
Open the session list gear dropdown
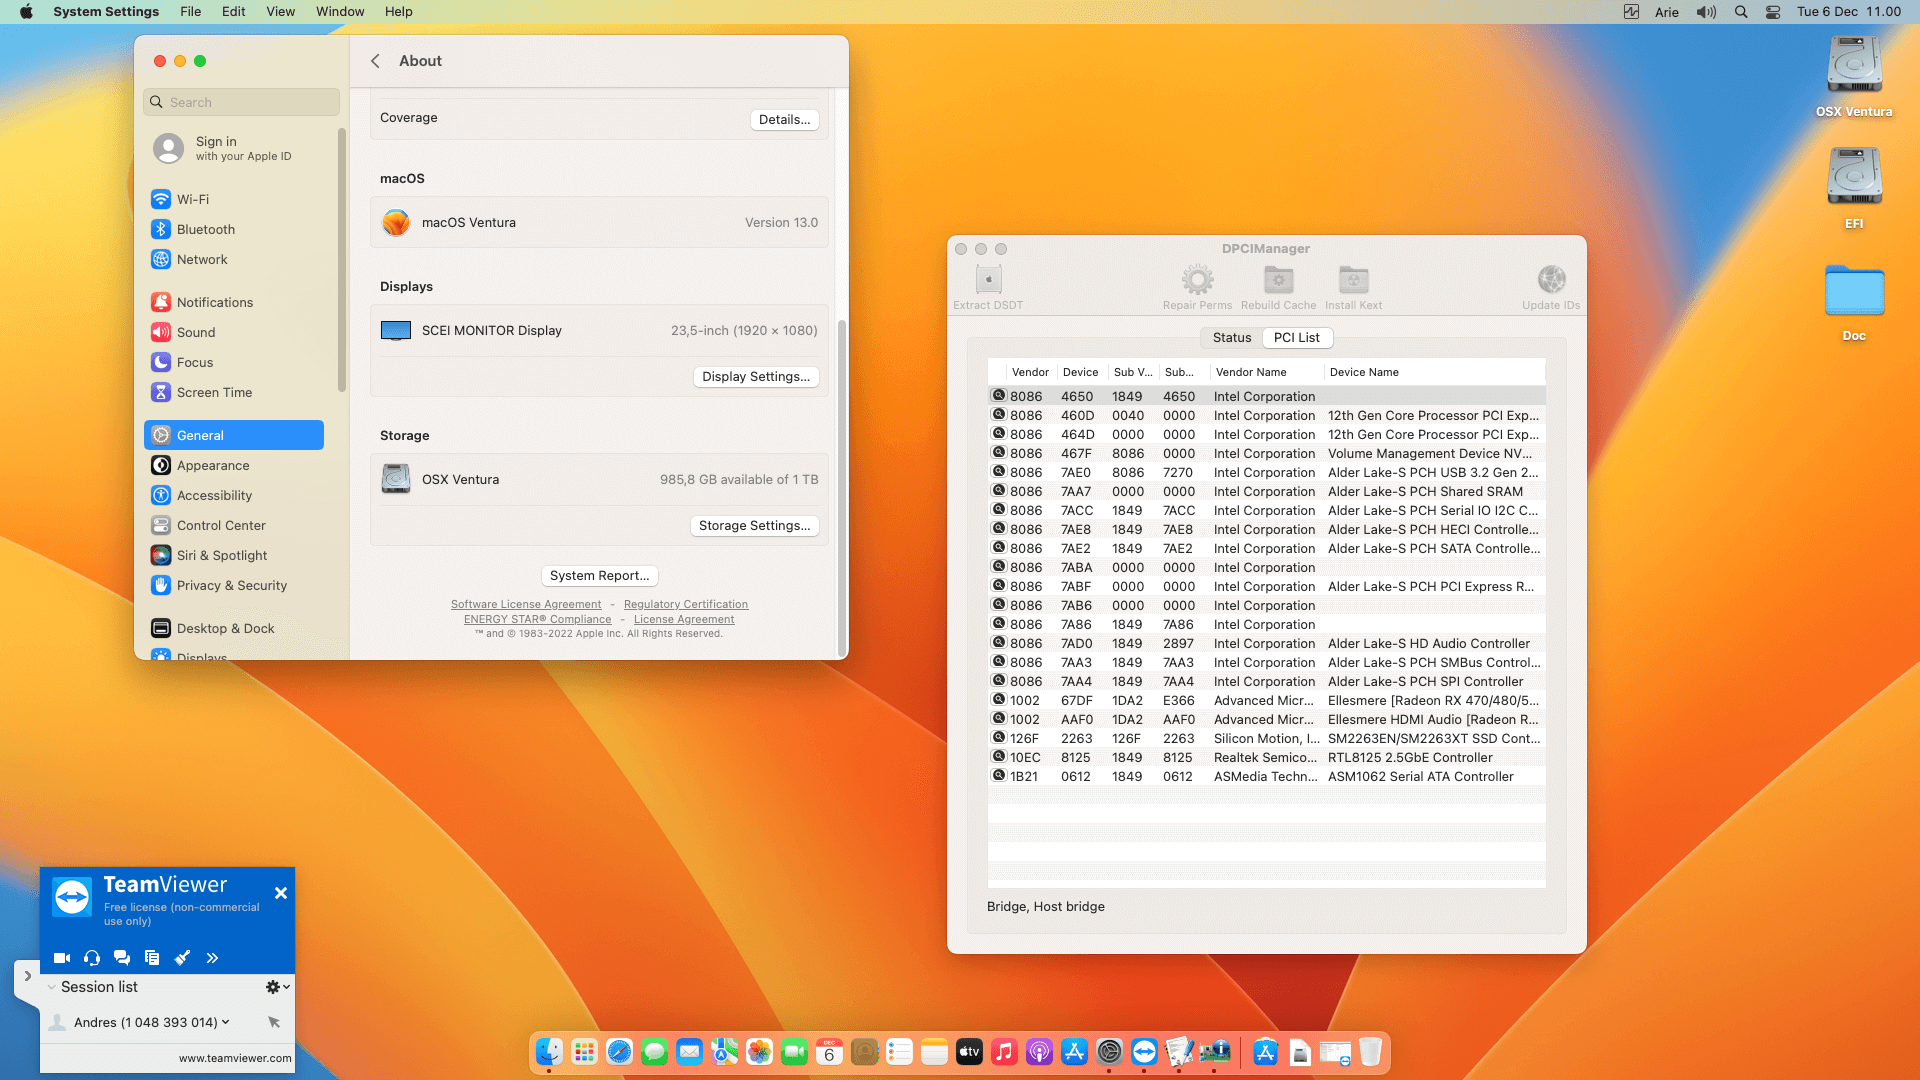click(277, 987)
